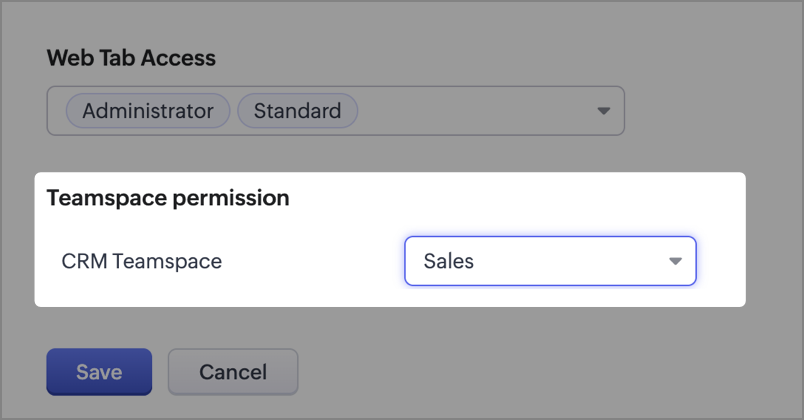Click the left edge of the Sales select box
The height and width of the screenshot is (420, 804).
pyautogui.click(x=411, y=262)
